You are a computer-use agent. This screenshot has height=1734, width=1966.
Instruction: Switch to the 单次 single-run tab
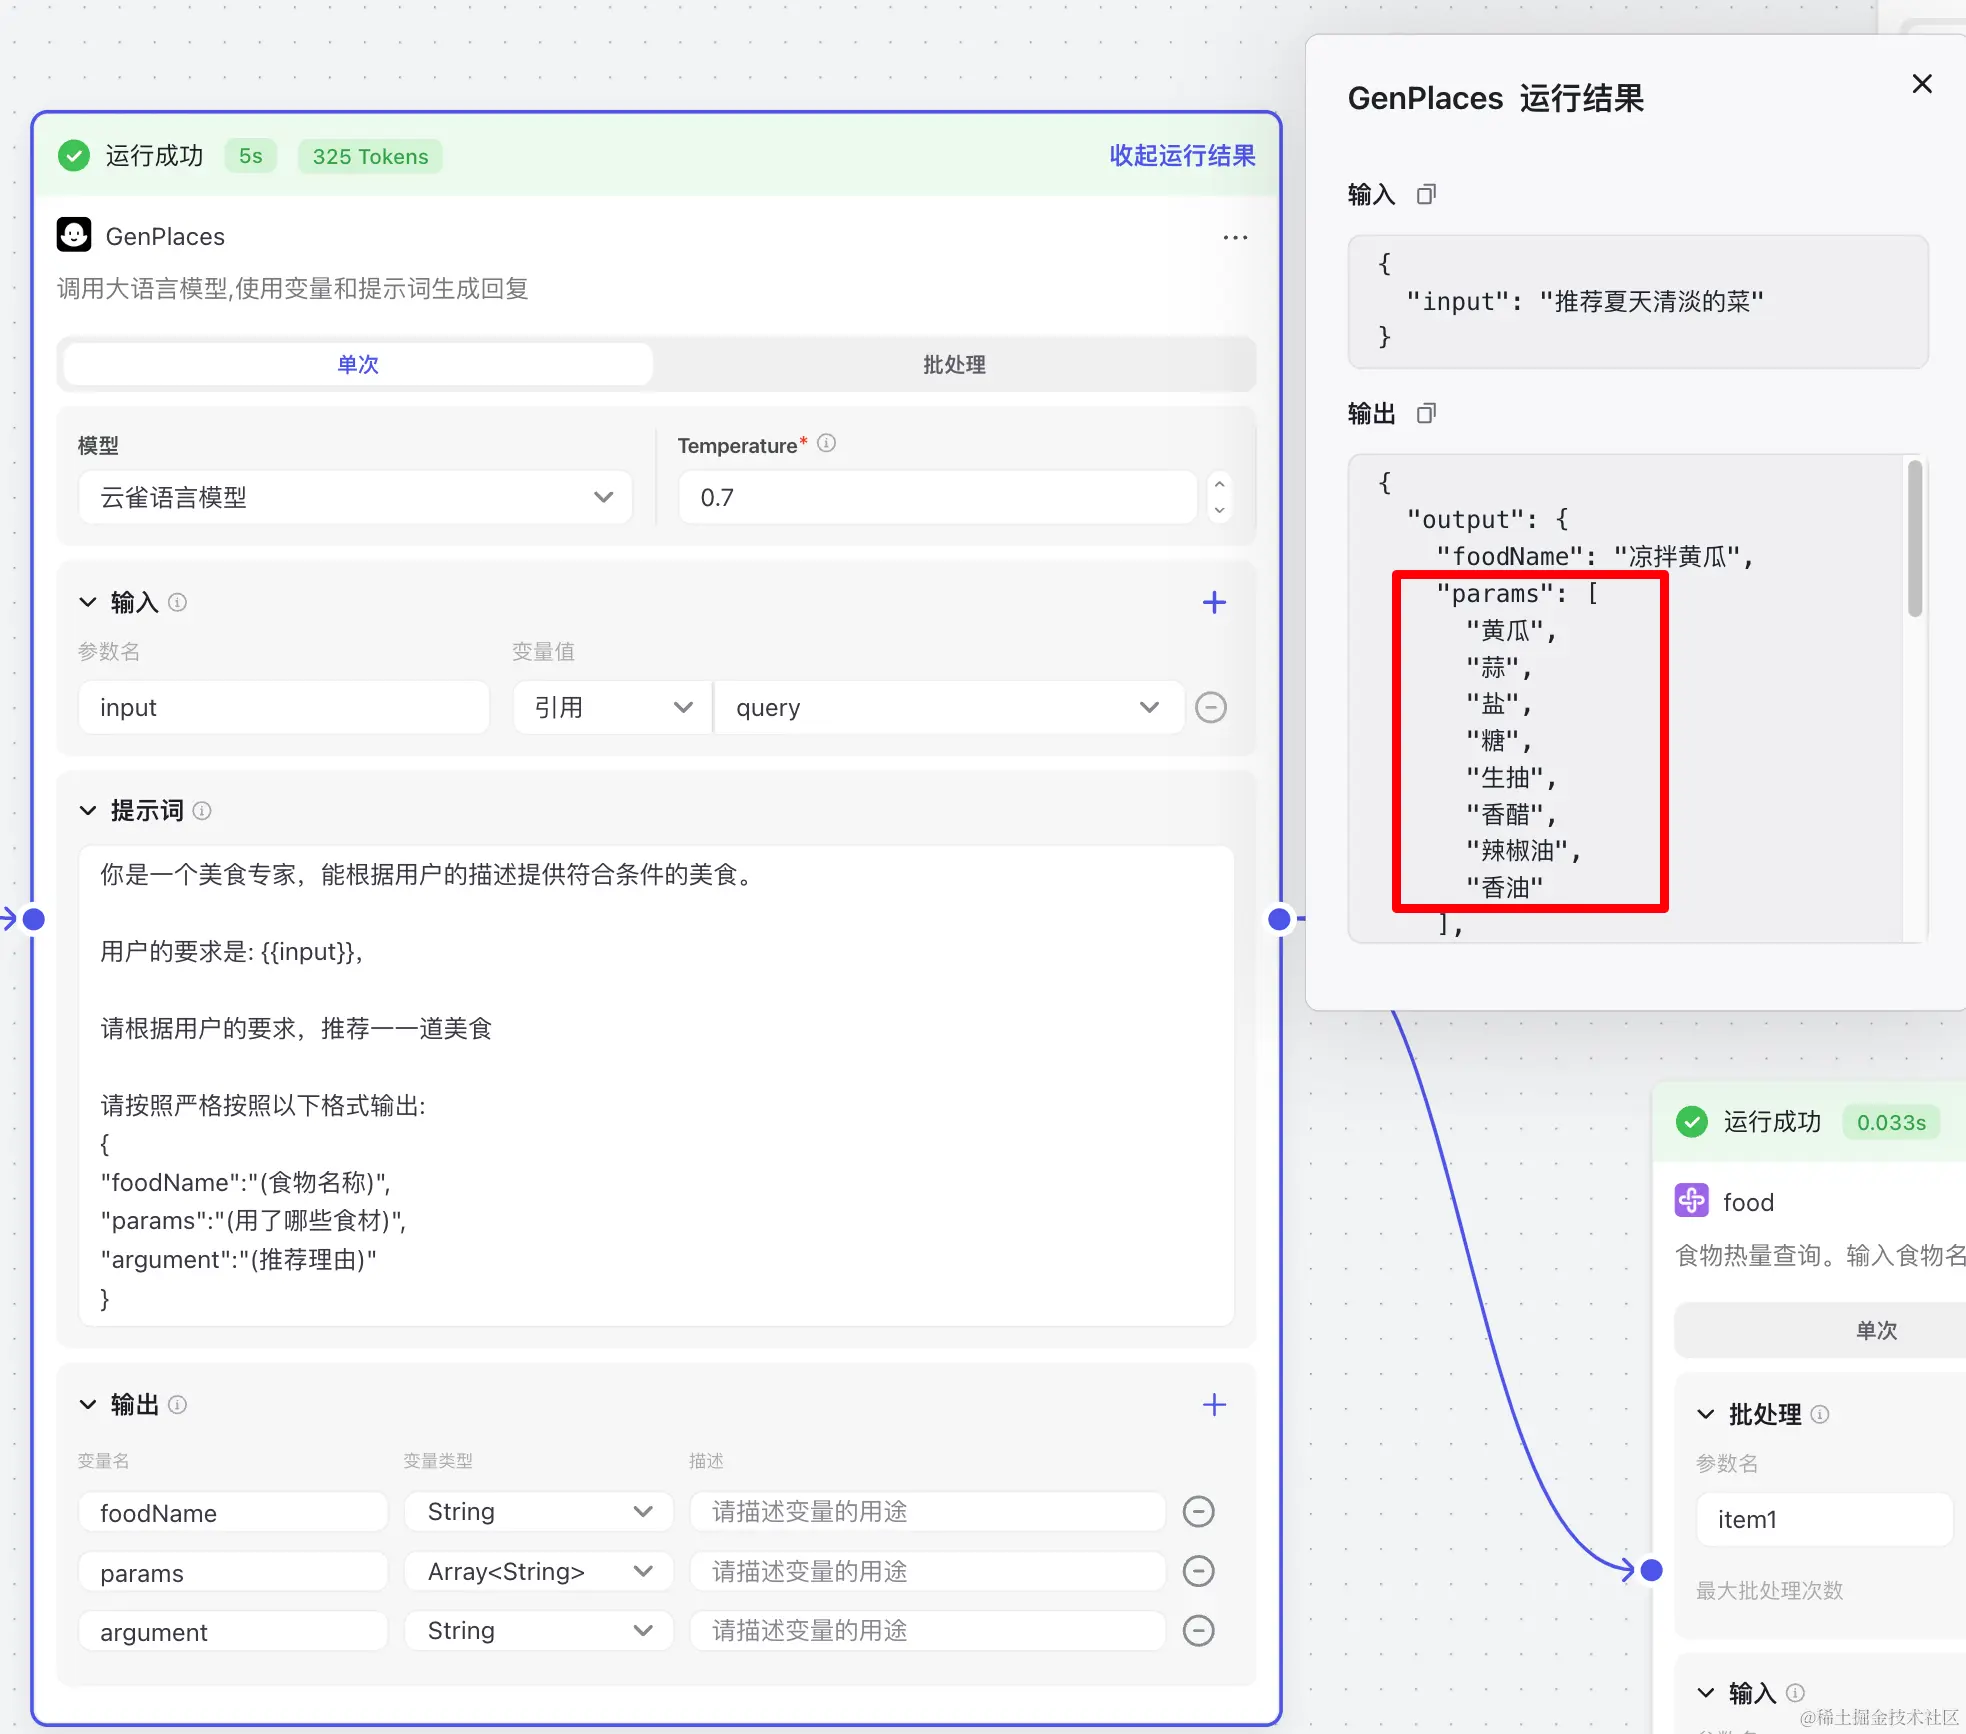click(x=358, y=364)
